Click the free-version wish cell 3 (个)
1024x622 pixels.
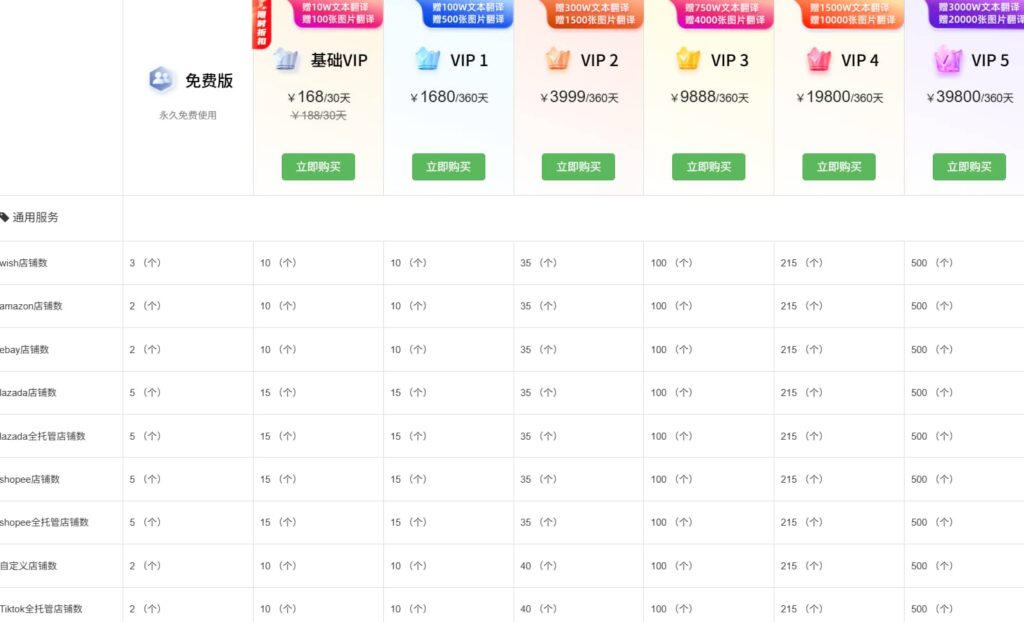[145, 263]
